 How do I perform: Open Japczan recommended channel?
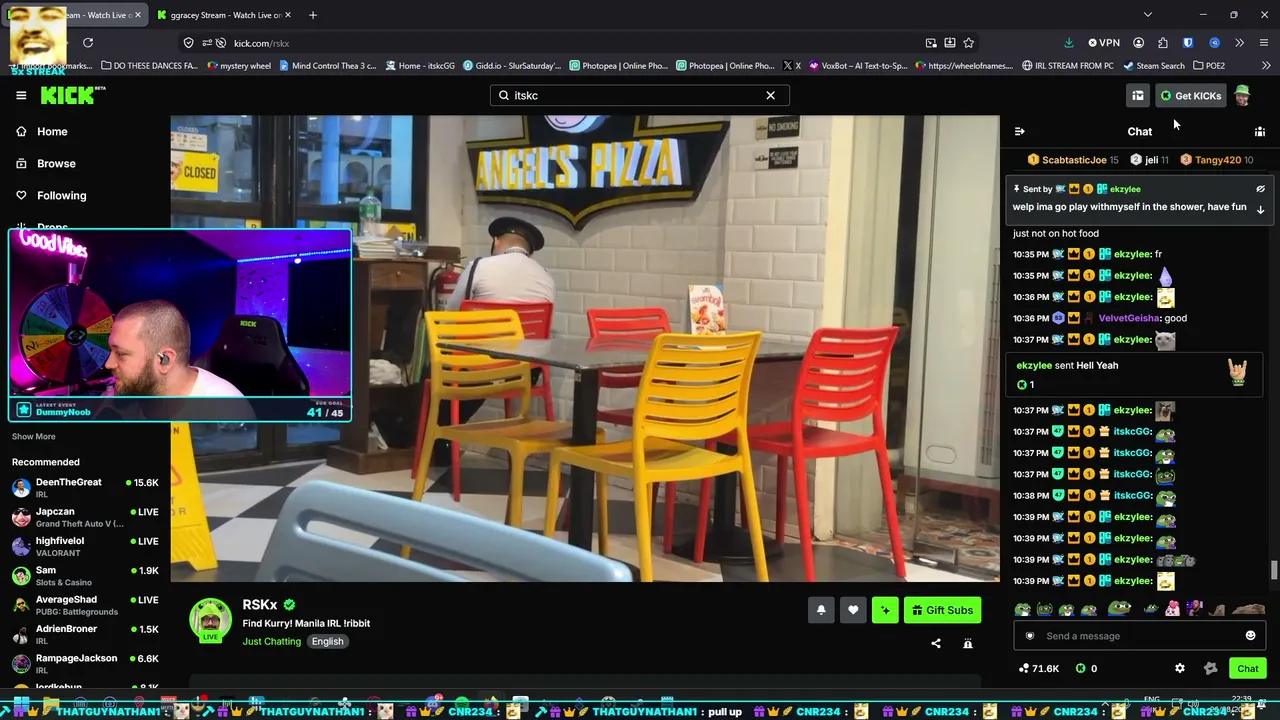coord(85,517)
